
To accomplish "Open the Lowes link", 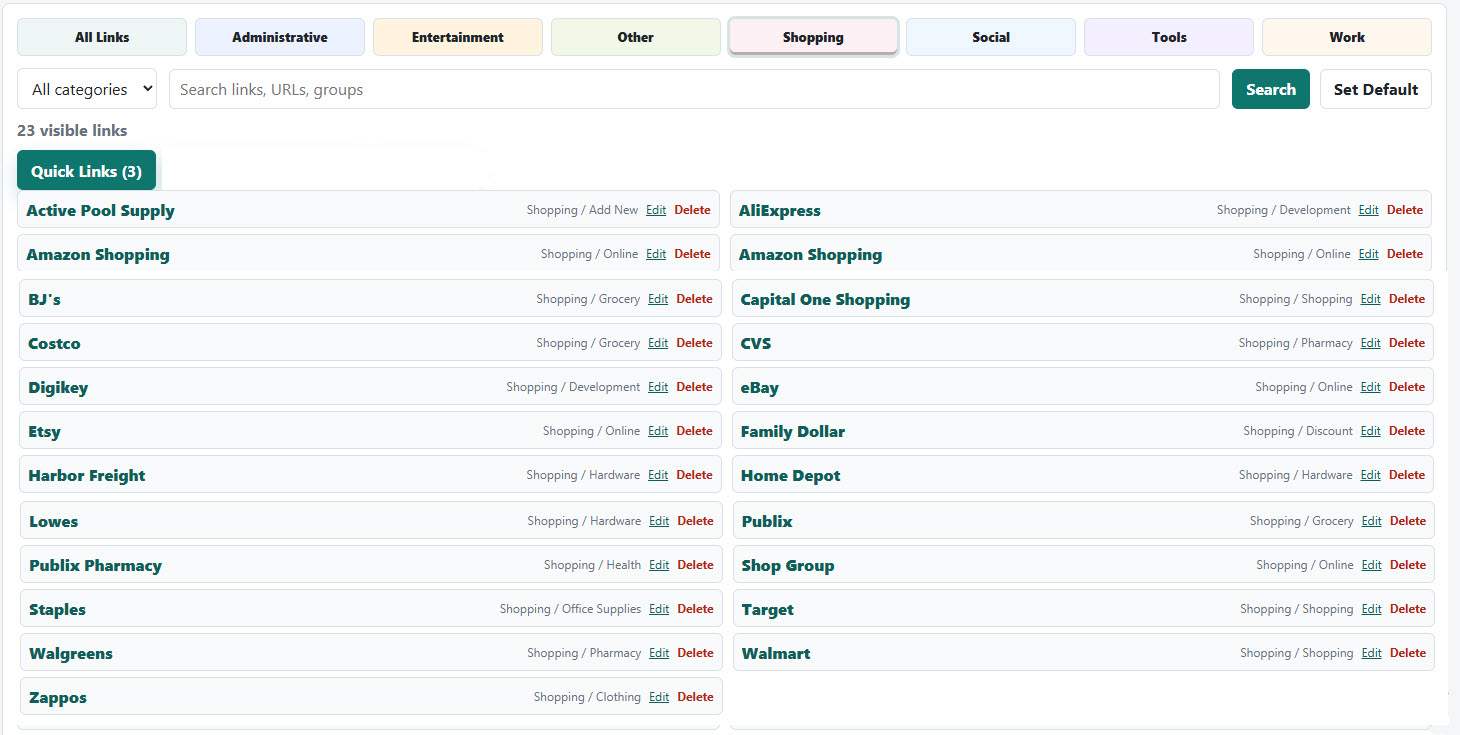I will [x=53, y=521].
